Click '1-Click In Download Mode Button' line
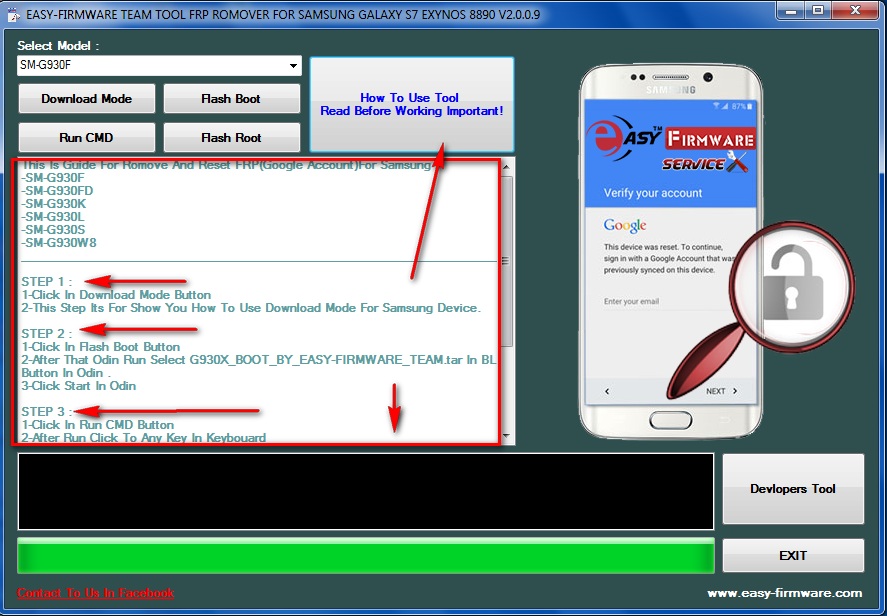Screen dimensions: 887x616 coord(117,295)
